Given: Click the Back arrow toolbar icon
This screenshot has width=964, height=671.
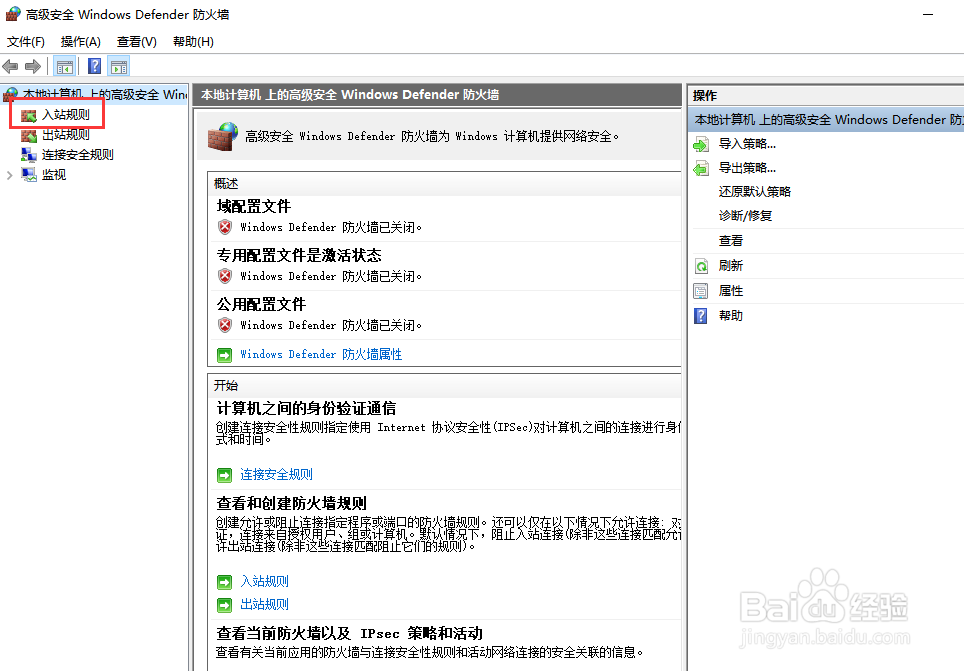Looking at the screenshot, I should coord(10,66).
